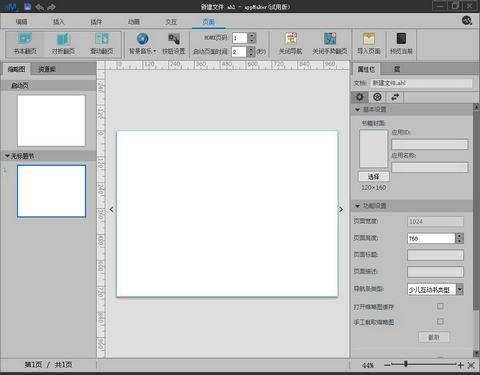Click the undo arrow in title bar
The image size is (480, 375).
[39, 7]
